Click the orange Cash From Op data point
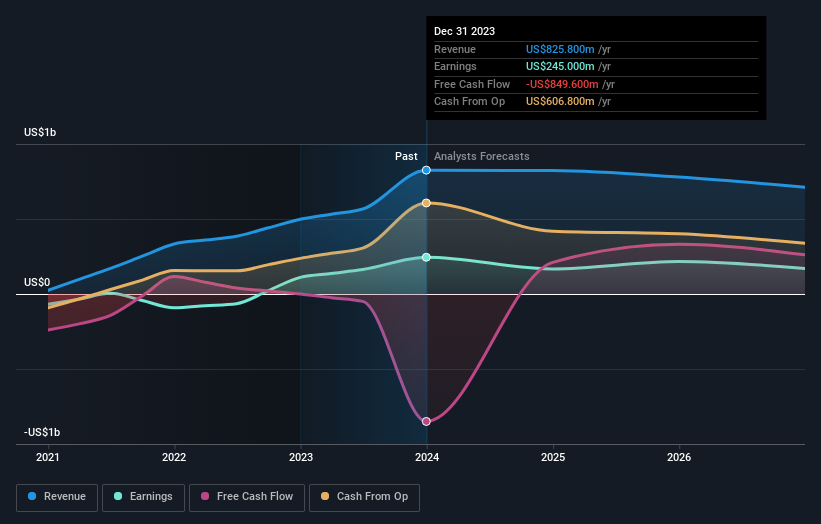This screenshot has width=821, height=524. [x=426, y=203]
